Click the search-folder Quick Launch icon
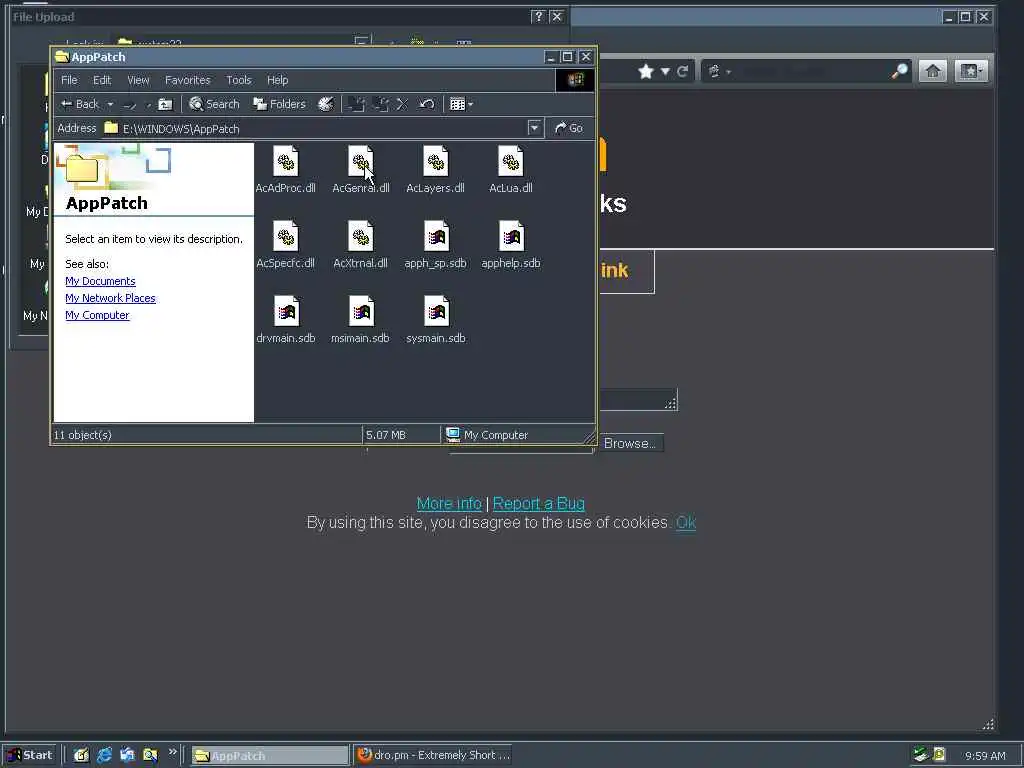 coord(150,755)
